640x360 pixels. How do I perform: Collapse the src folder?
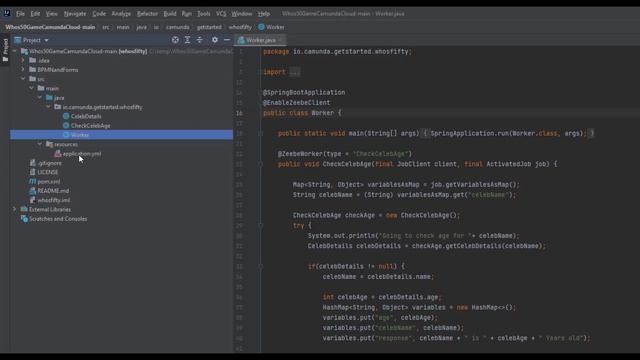[23, 79]
